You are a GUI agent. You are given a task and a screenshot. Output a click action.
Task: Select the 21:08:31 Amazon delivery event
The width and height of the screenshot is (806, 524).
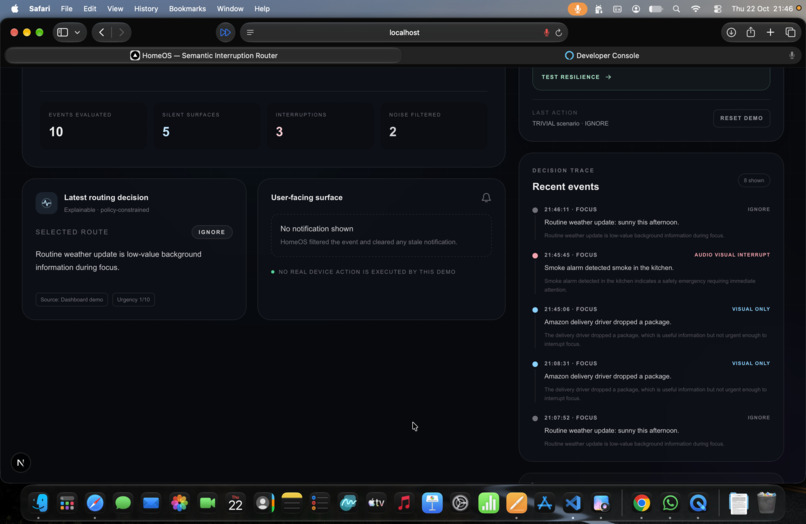tap(651, 381)
